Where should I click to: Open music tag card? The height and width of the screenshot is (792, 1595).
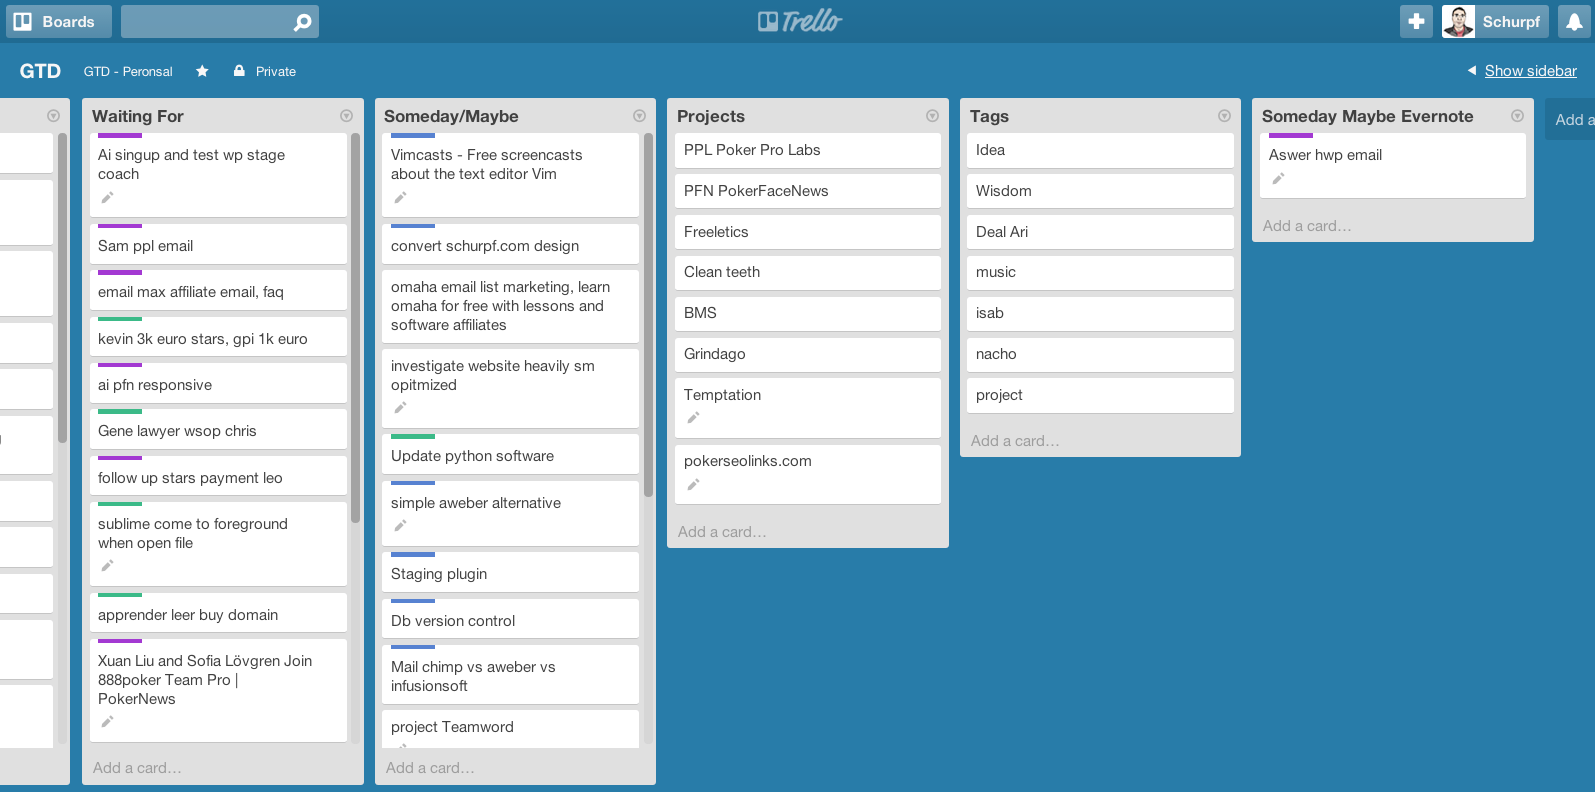click(x=1100, y=272)
